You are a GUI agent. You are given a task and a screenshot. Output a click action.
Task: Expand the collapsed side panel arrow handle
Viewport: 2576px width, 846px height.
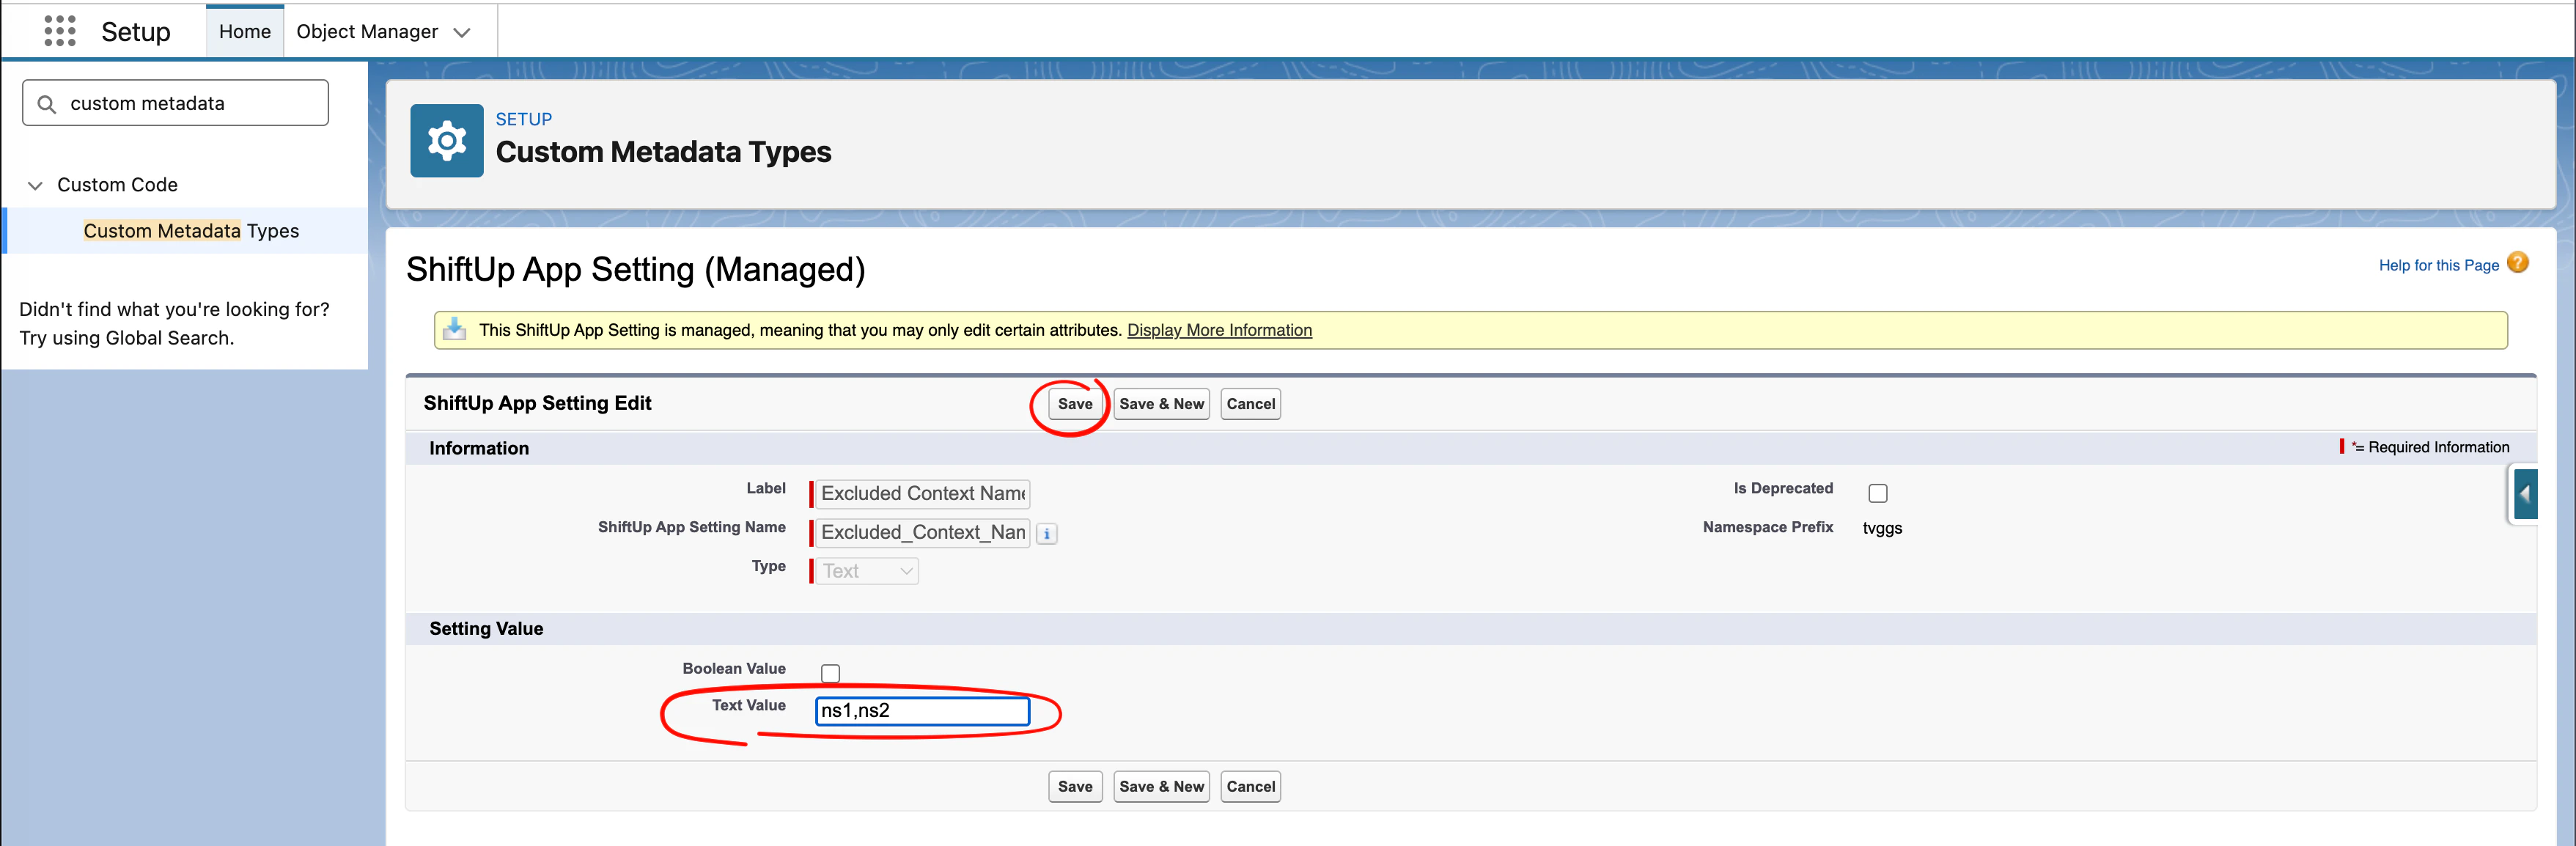pos(2524,494)
